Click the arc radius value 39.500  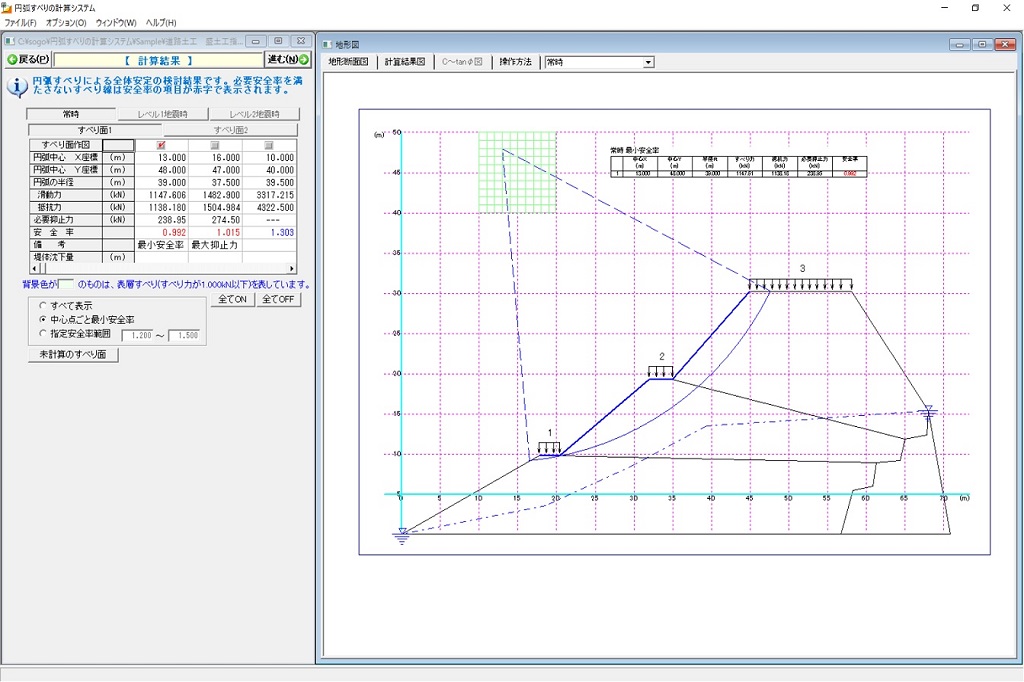click(x=280, y=183)
